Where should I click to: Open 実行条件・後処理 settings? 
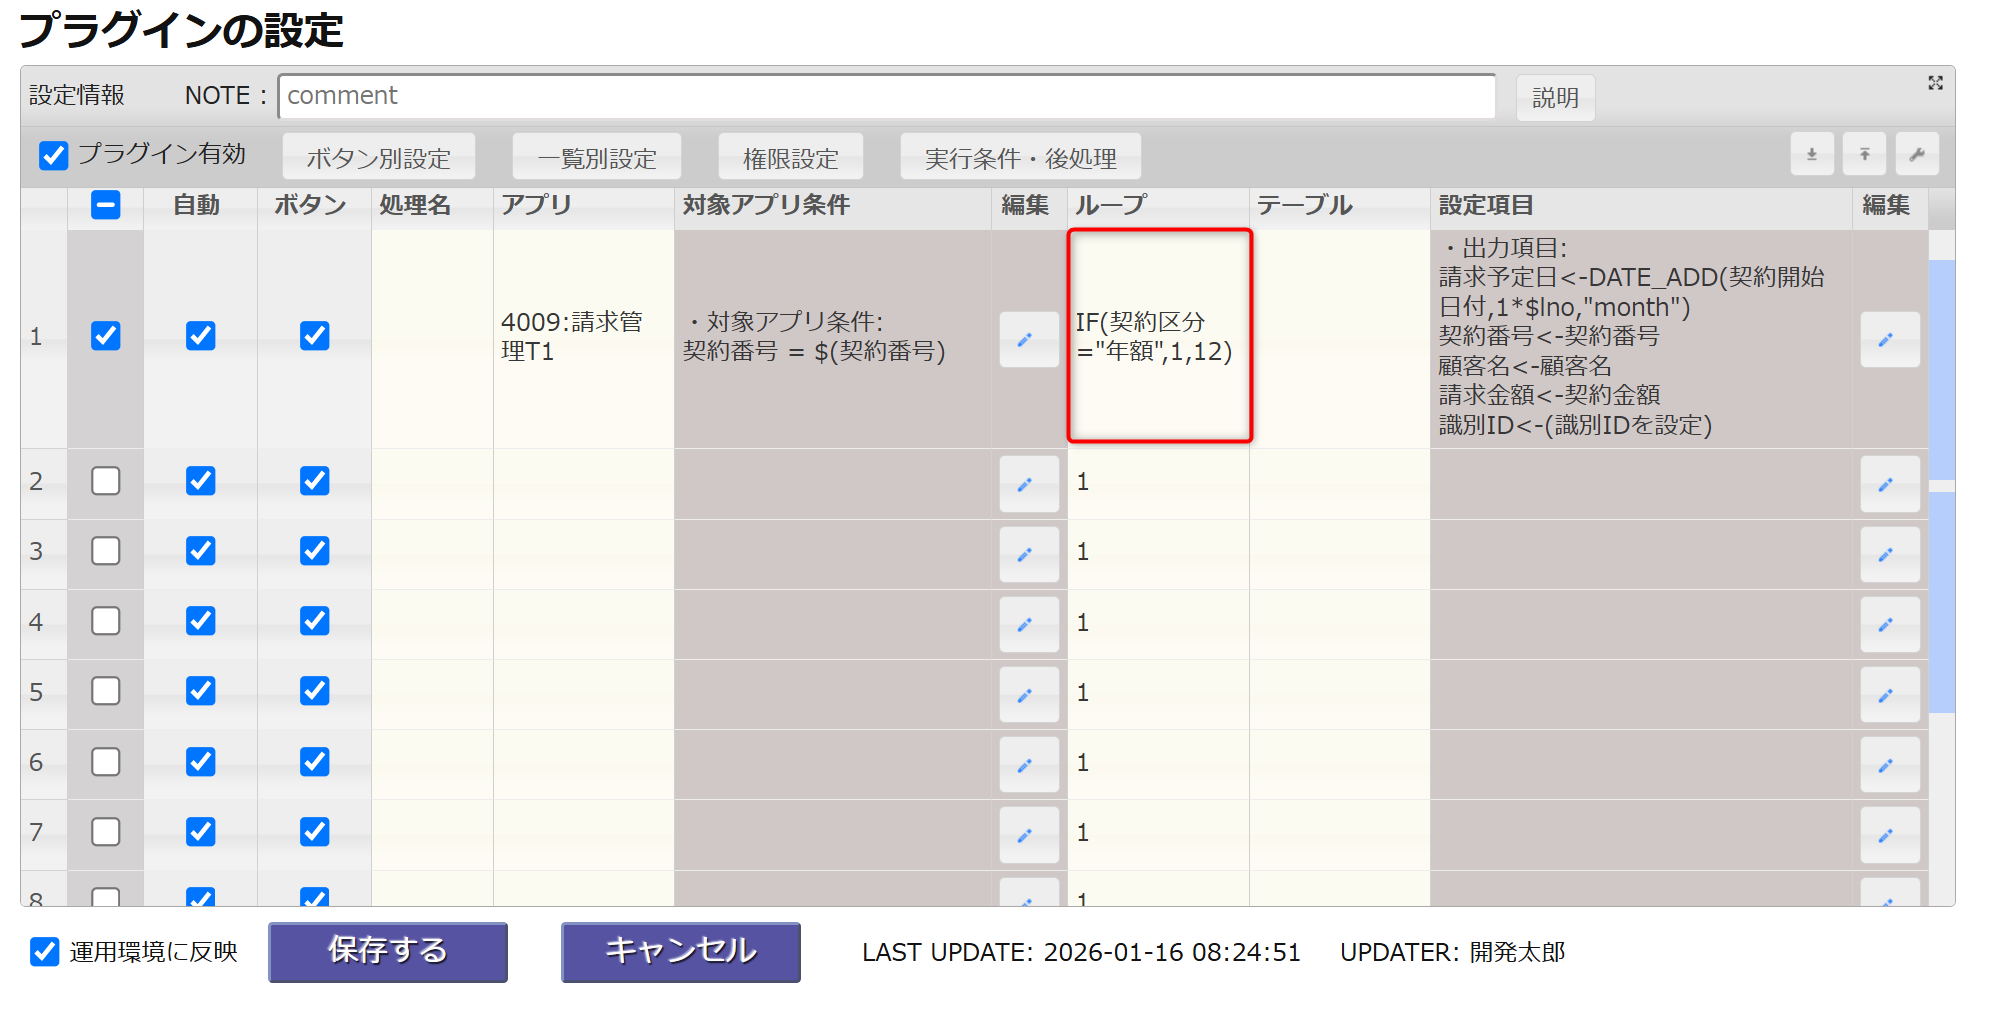pos(1020,157)
